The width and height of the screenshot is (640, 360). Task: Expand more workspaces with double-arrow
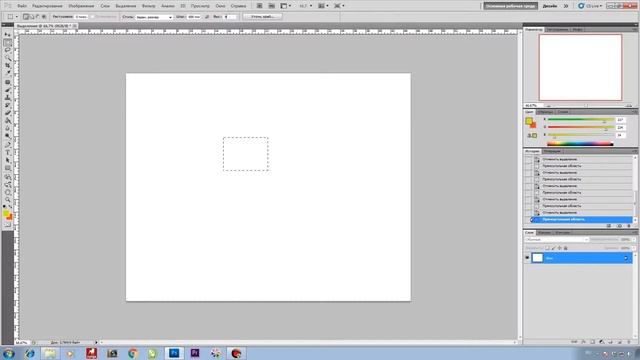[566, 6]
